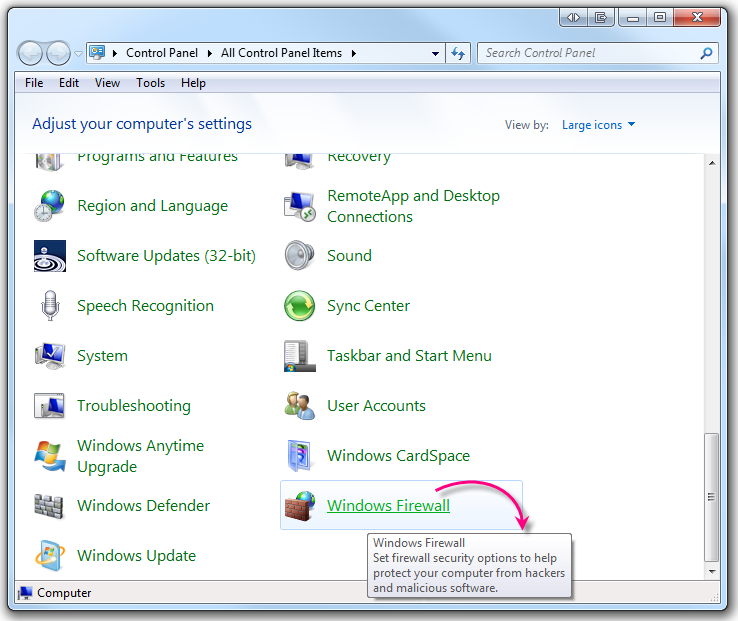Click the Windows CardSpace icon
This screenshot has width=738, height=621.
tap(300, 456)
